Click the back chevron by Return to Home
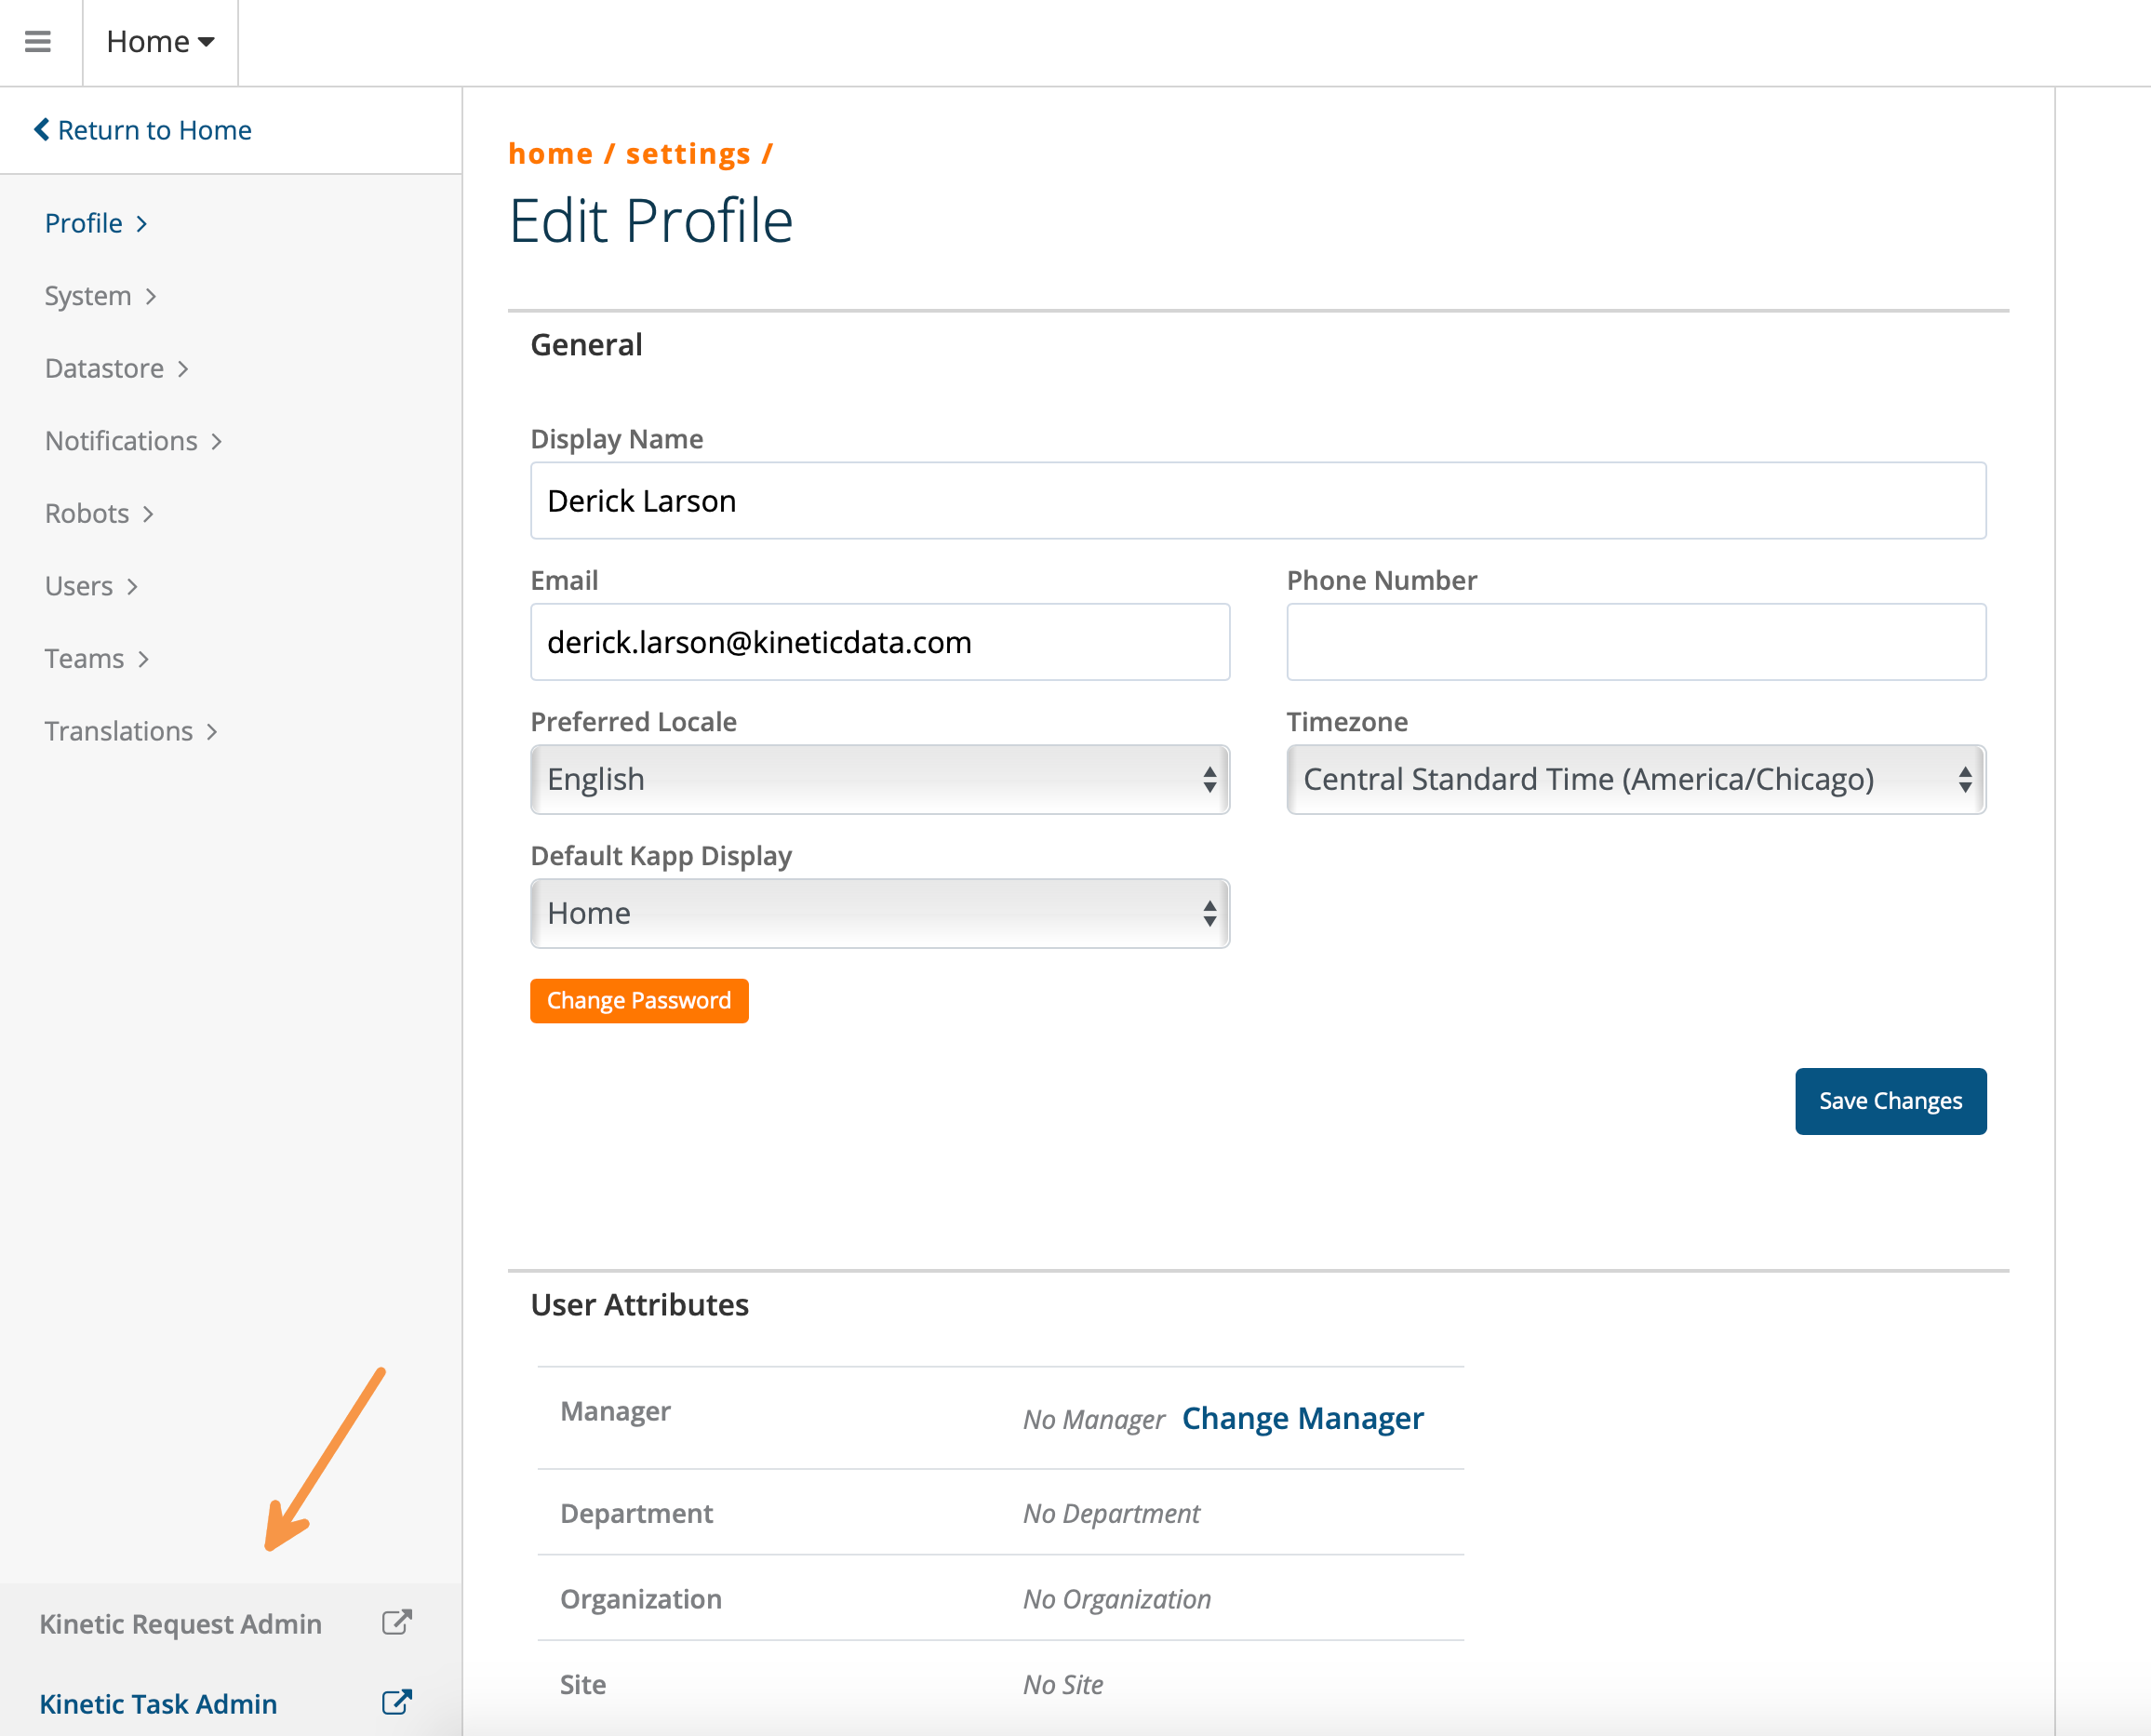The width and height of the screenshot is (2151, 1736). click(x=41, y=129)
